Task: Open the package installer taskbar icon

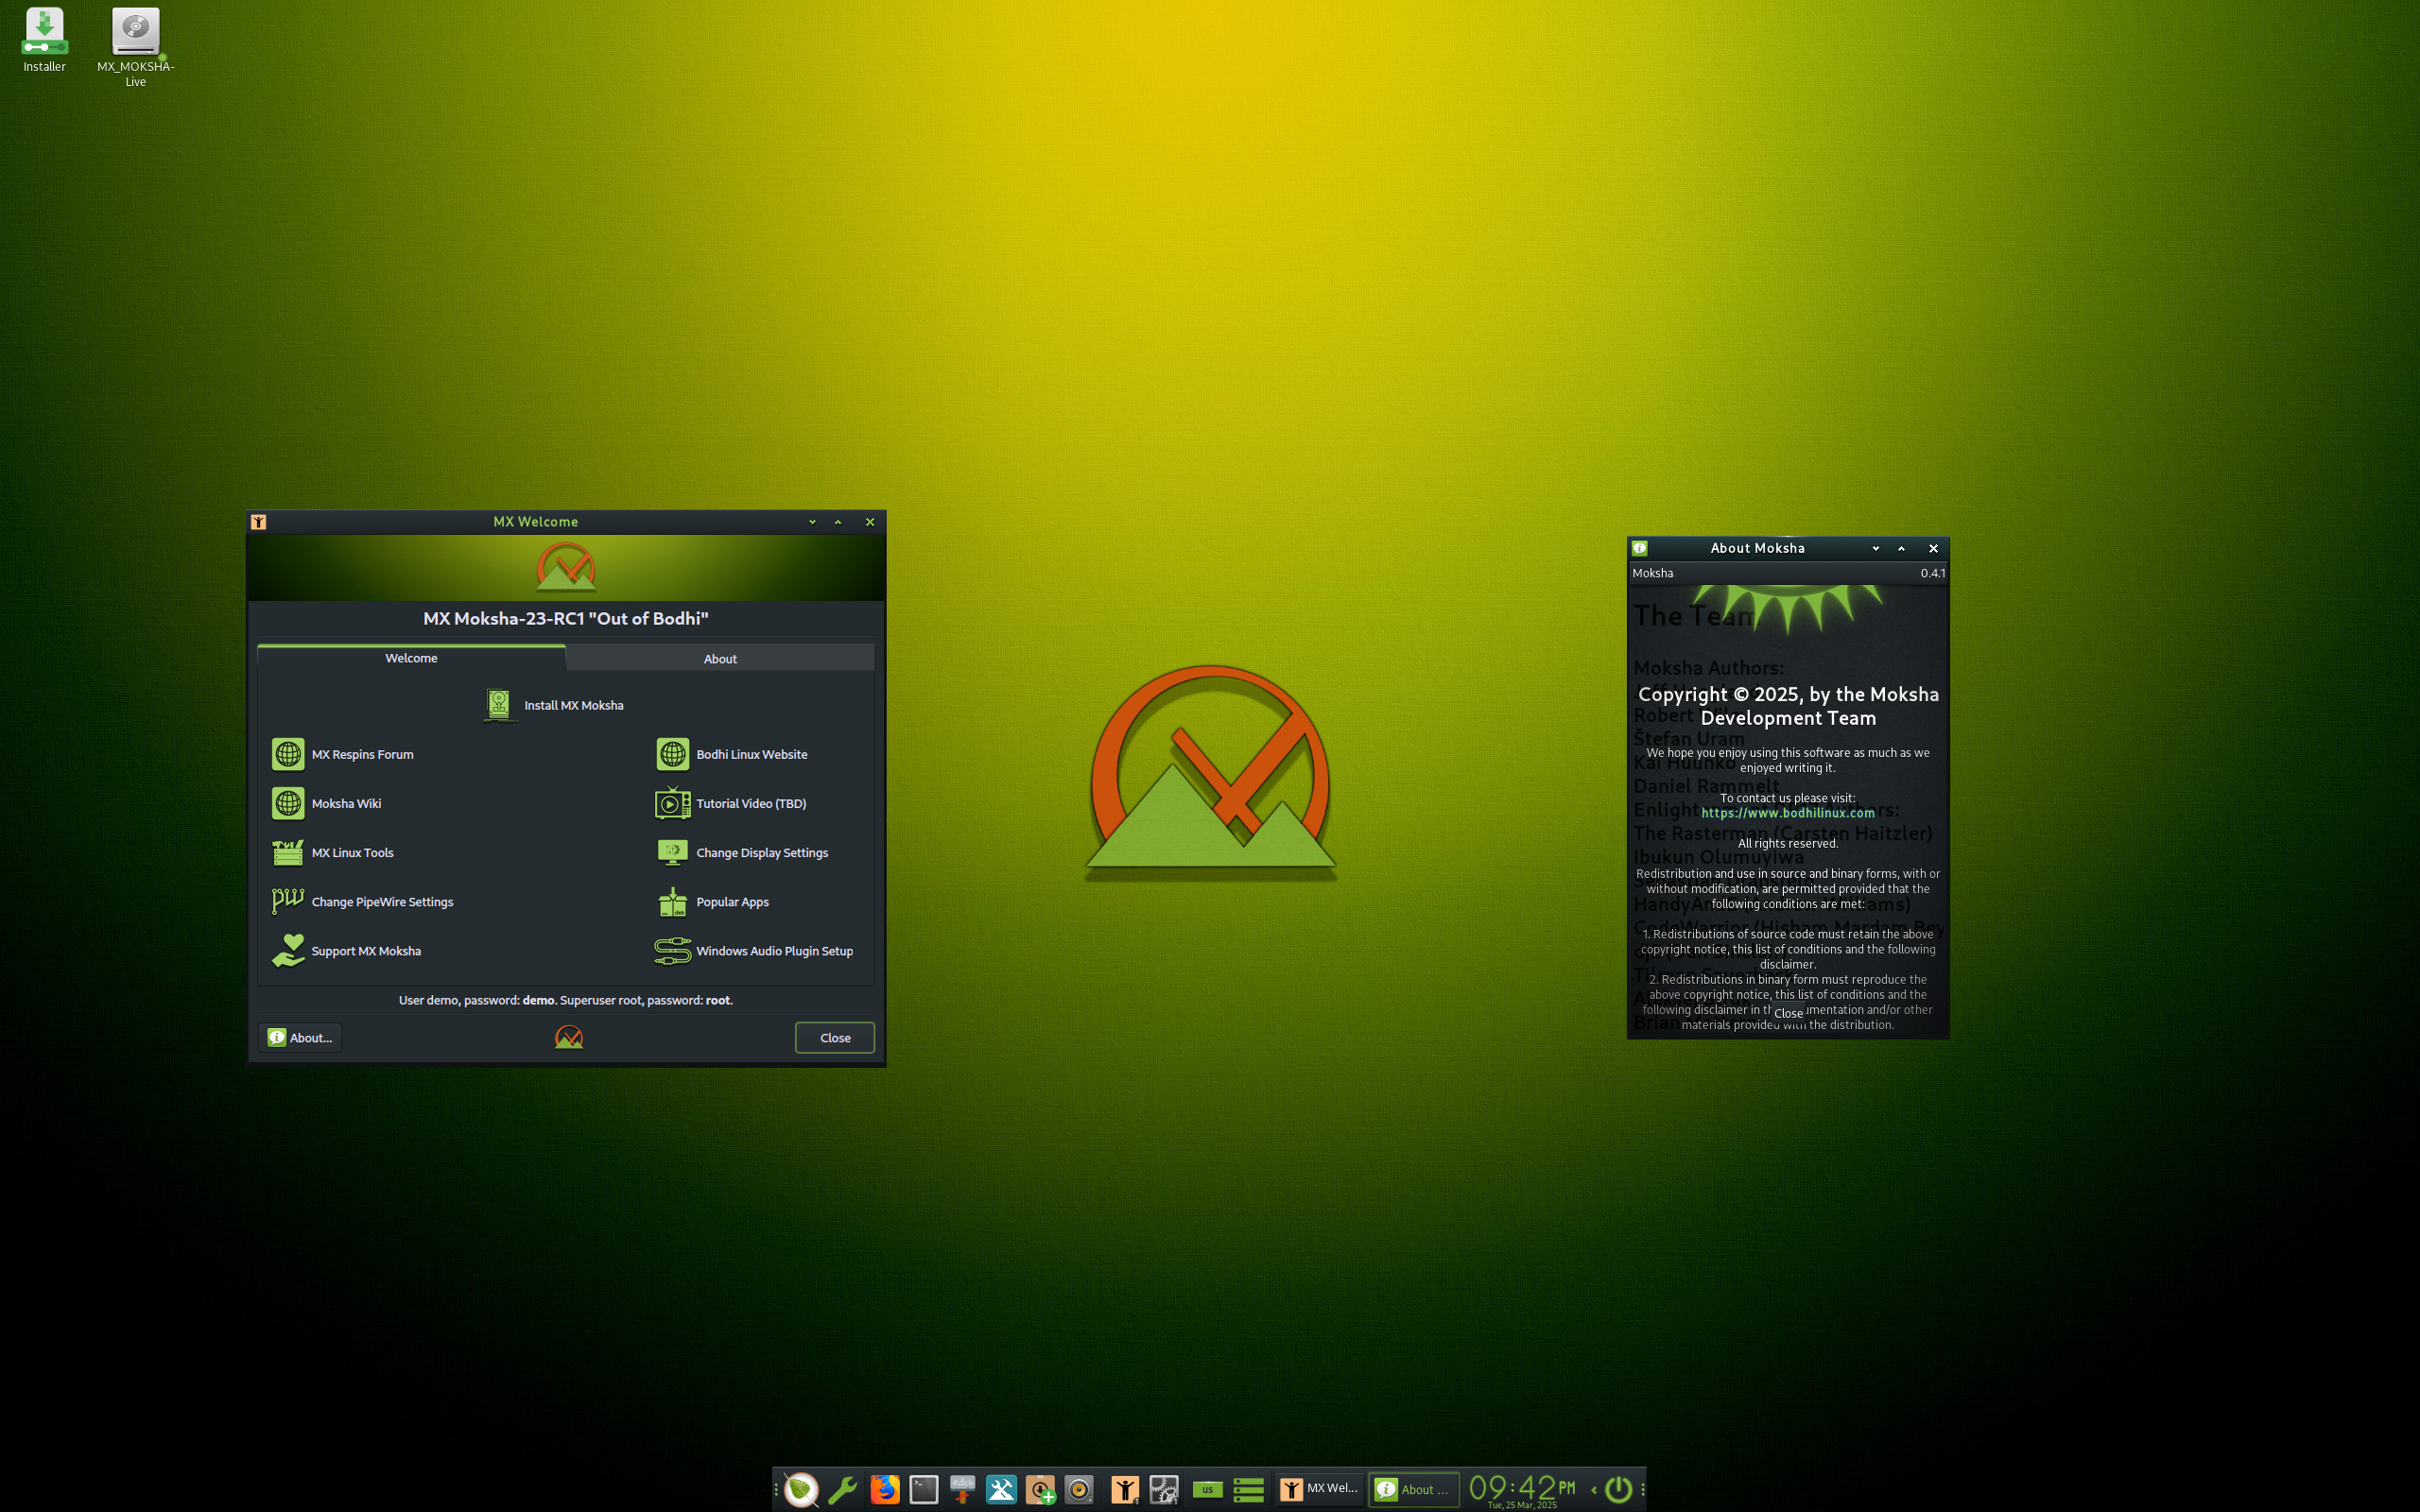Action: [1040, 1489]
